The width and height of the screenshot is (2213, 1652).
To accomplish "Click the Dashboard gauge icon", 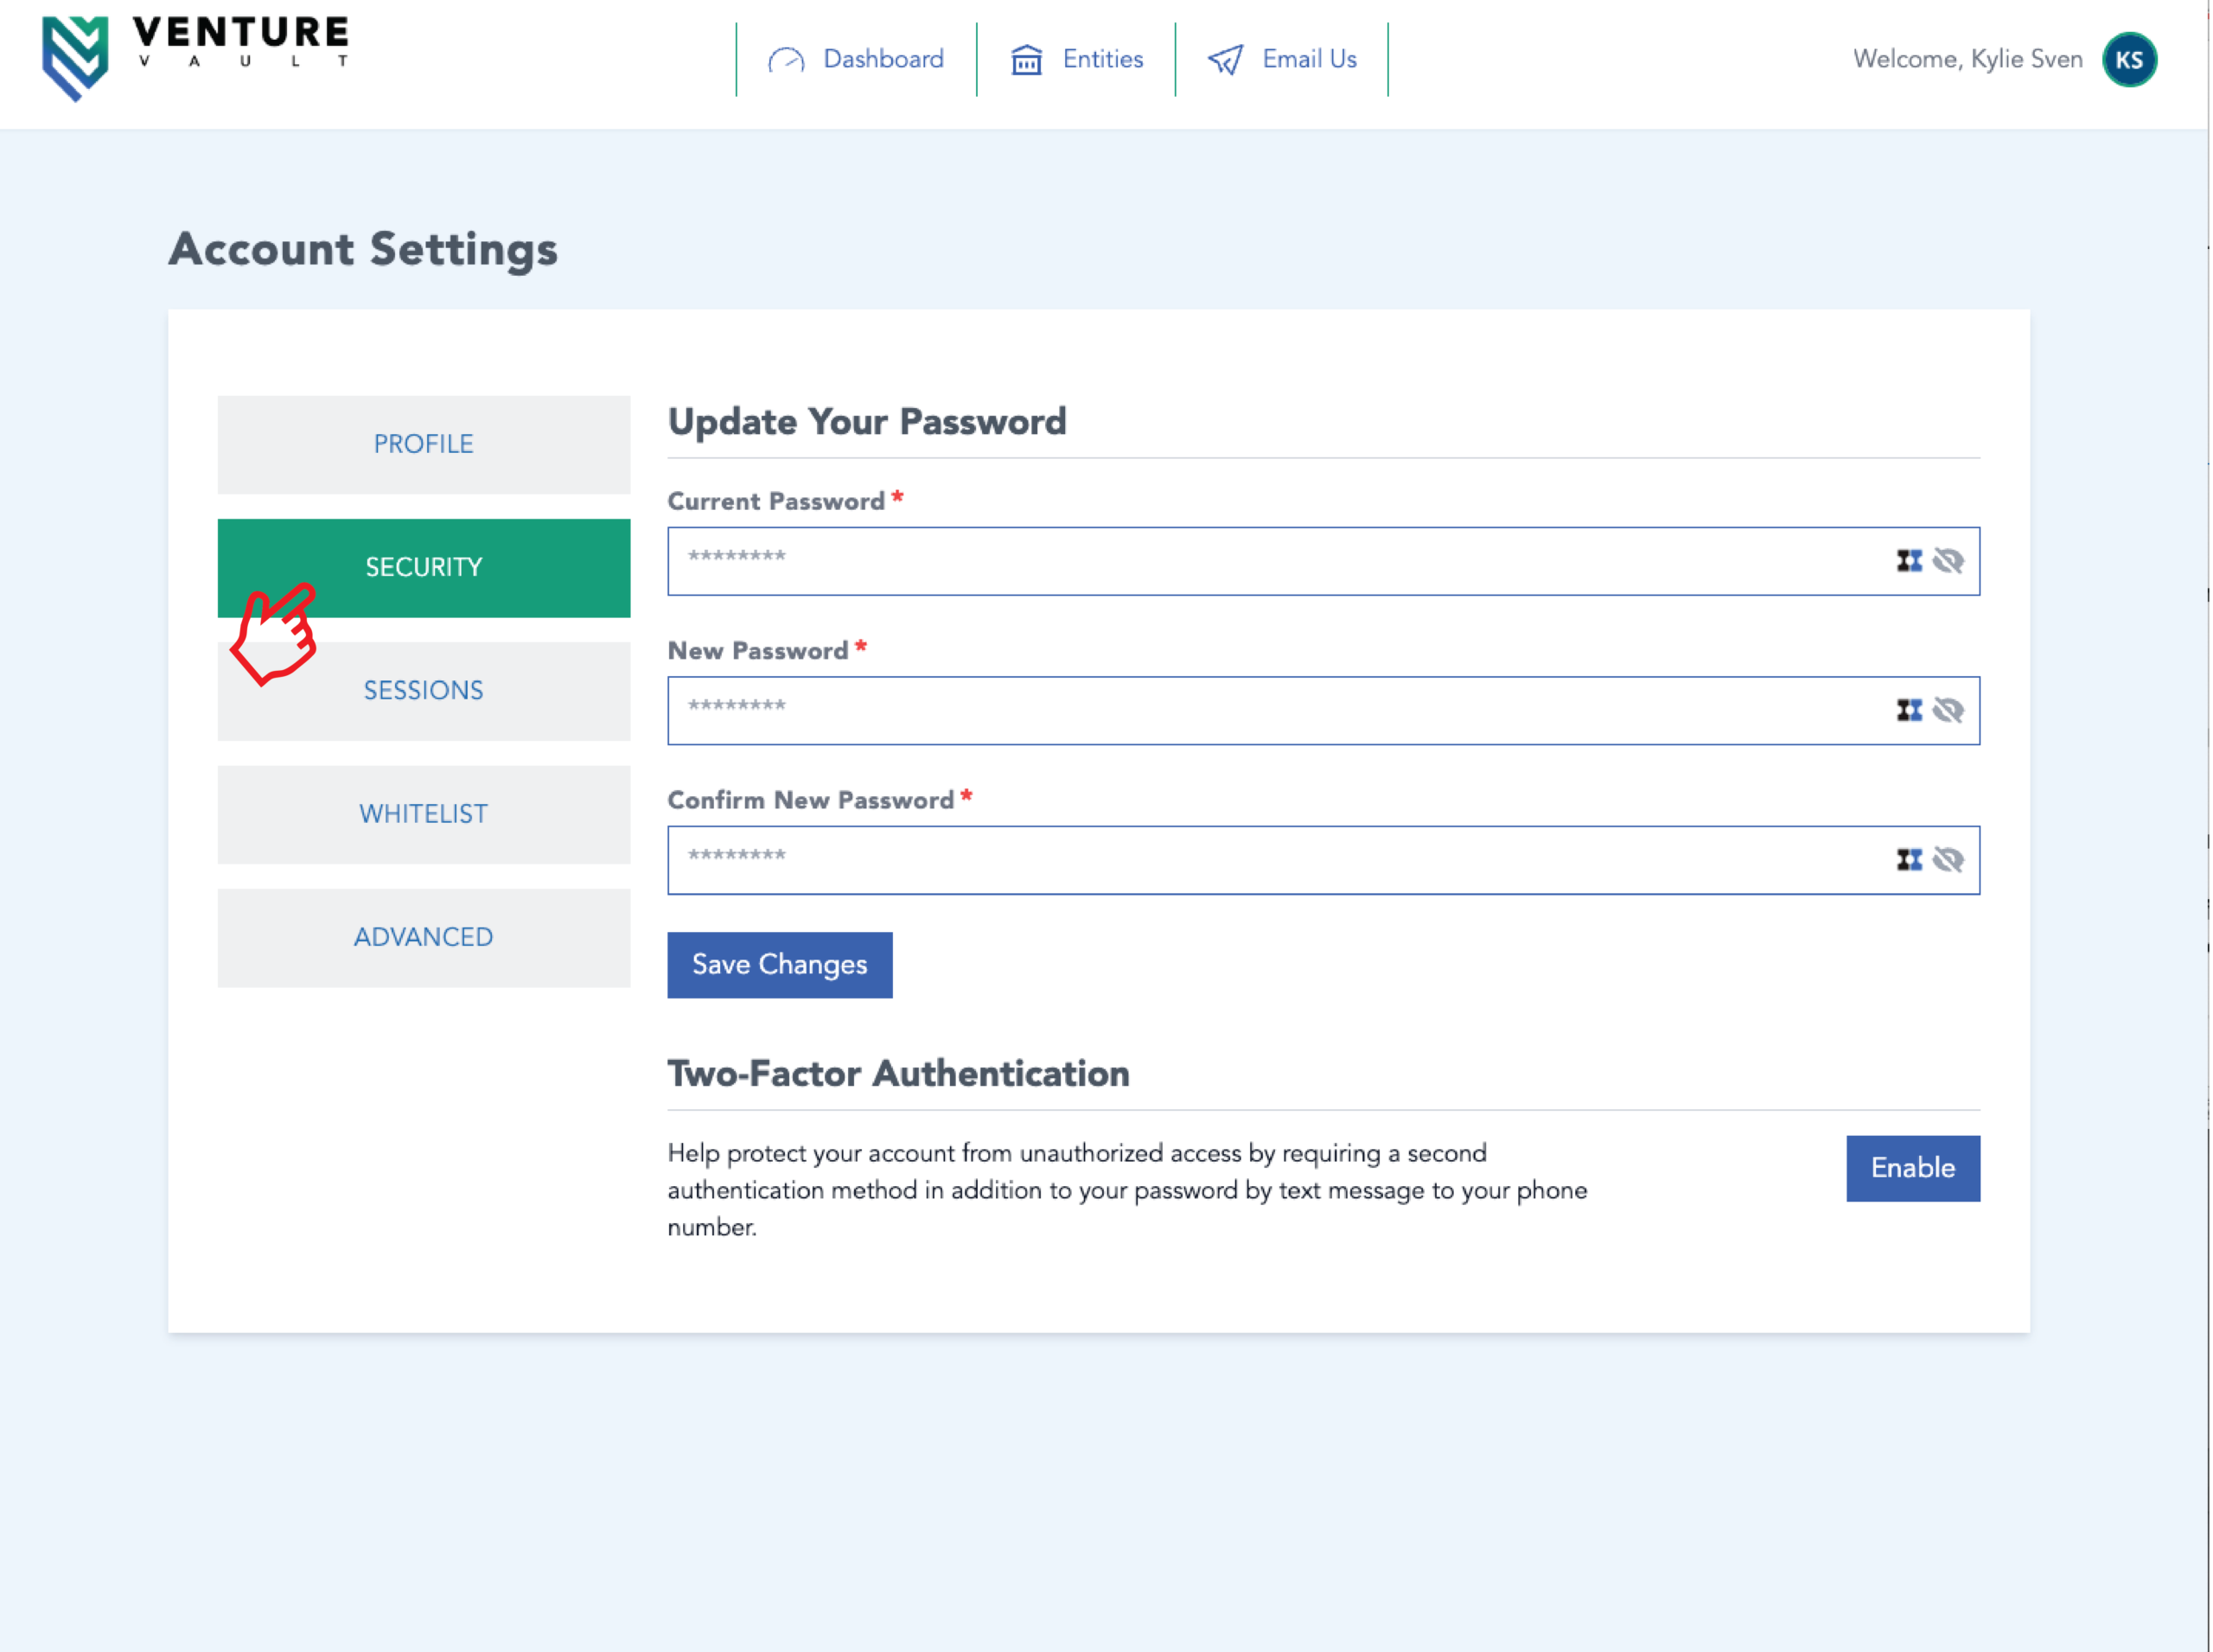I will click(x=786, y=60).
